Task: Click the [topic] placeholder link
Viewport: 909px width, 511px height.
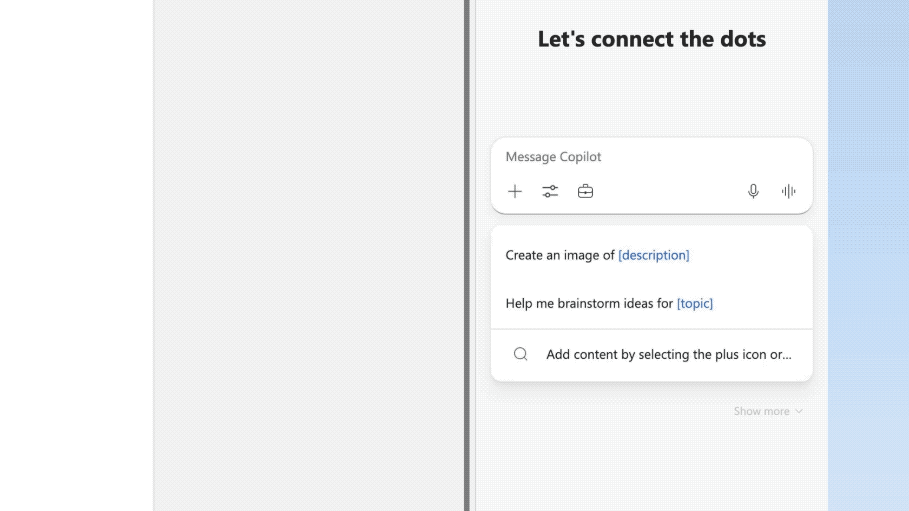Action: tap(695, 303)
